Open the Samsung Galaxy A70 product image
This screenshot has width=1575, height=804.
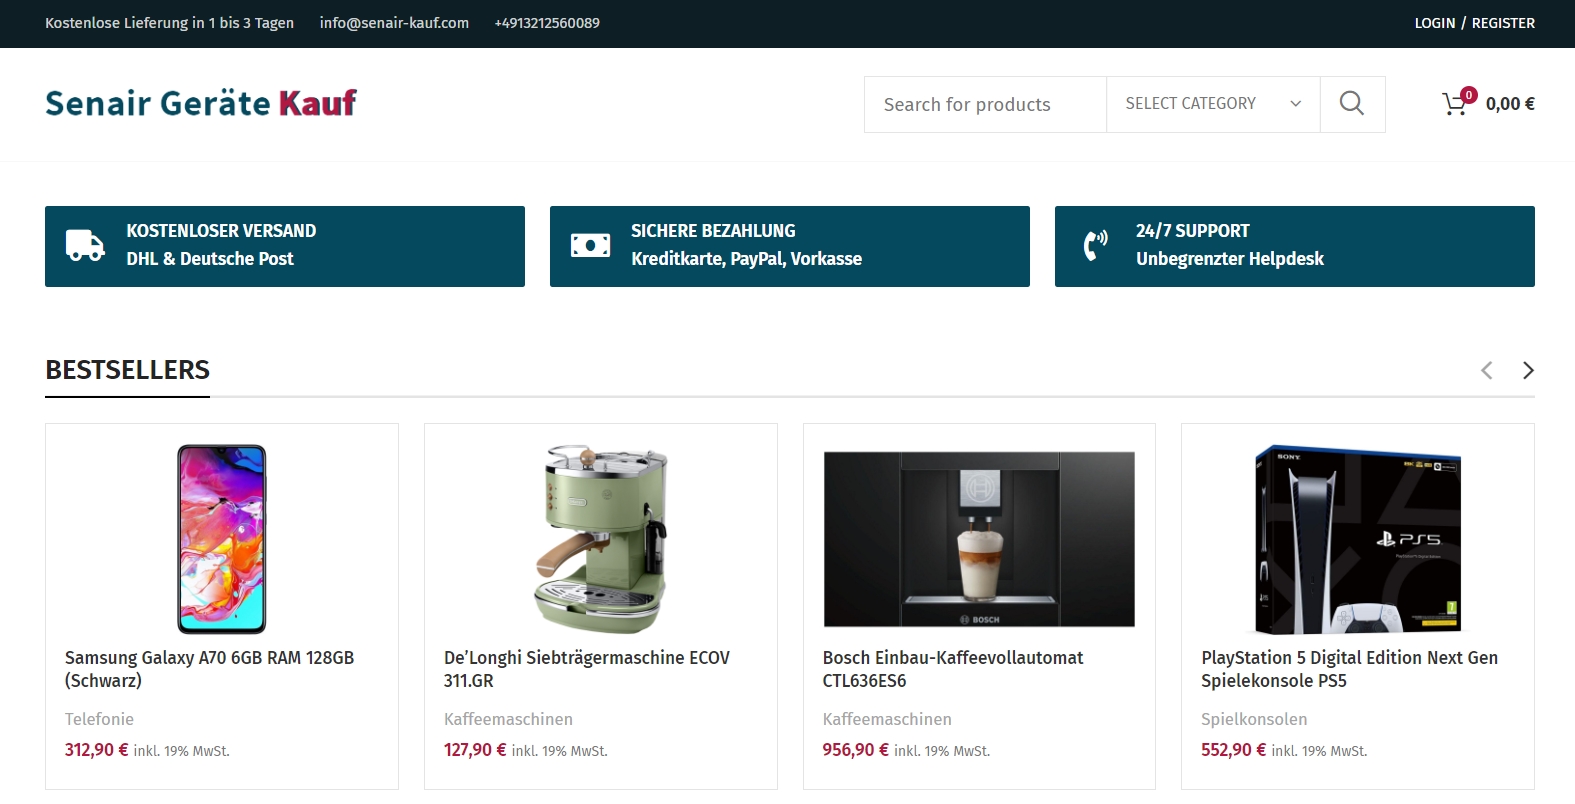tap(222, 539)
